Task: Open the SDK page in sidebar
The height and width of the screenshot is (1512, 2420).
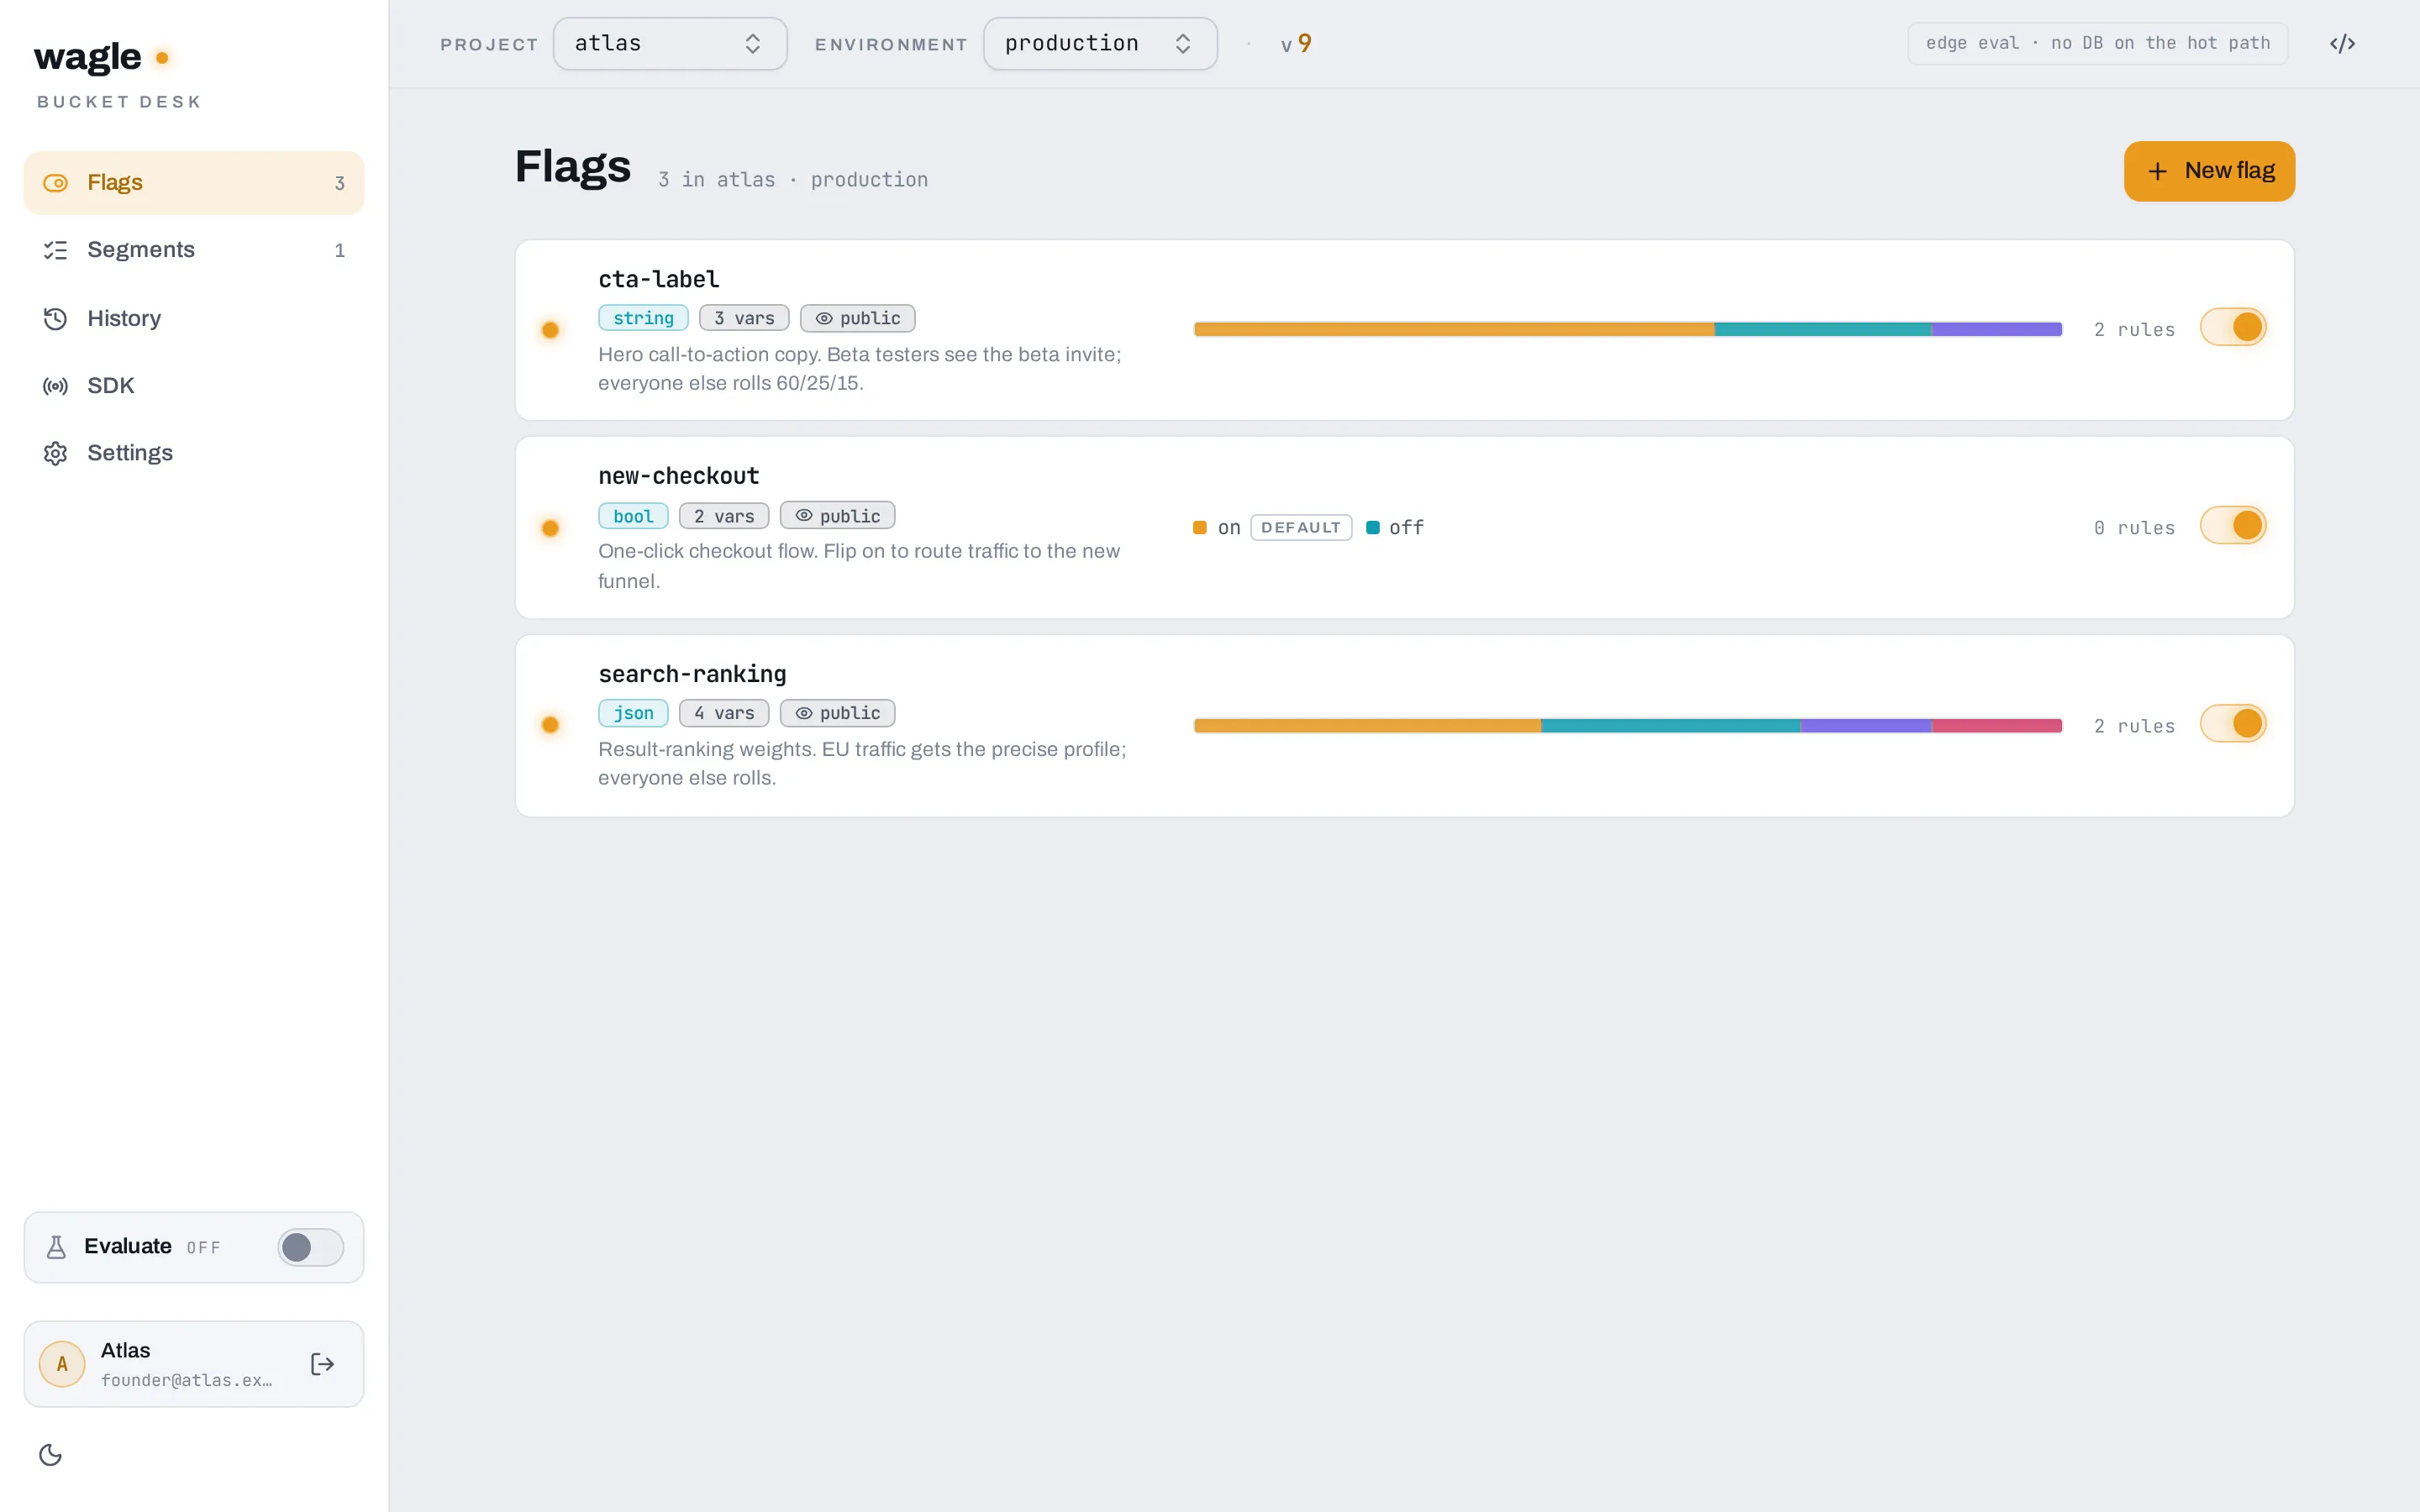Action: coord(194,386)
